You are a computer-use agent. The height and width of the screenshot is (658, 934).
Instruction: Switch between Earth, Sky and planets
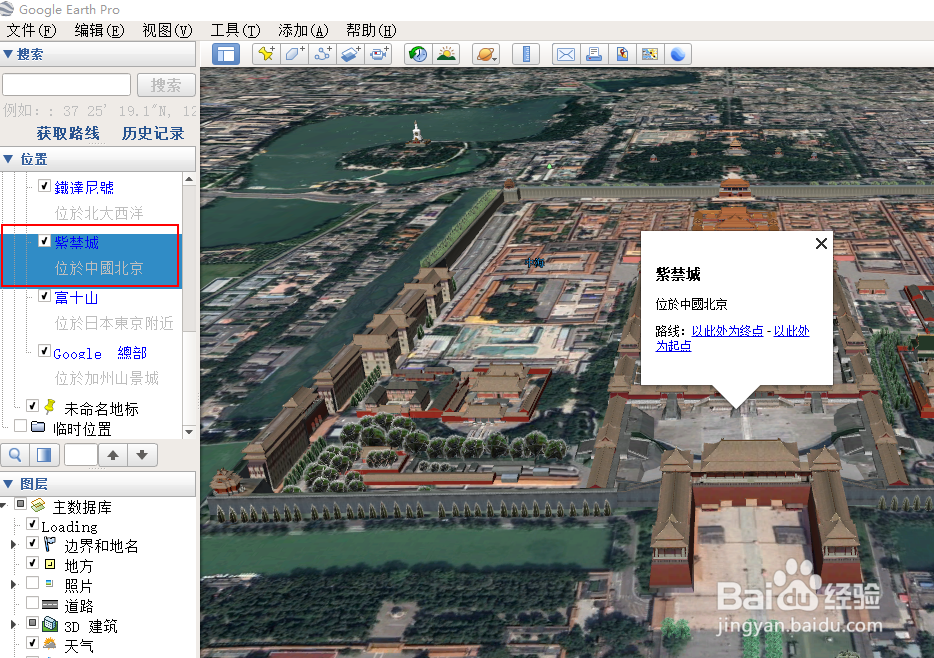tap(486, 54)
